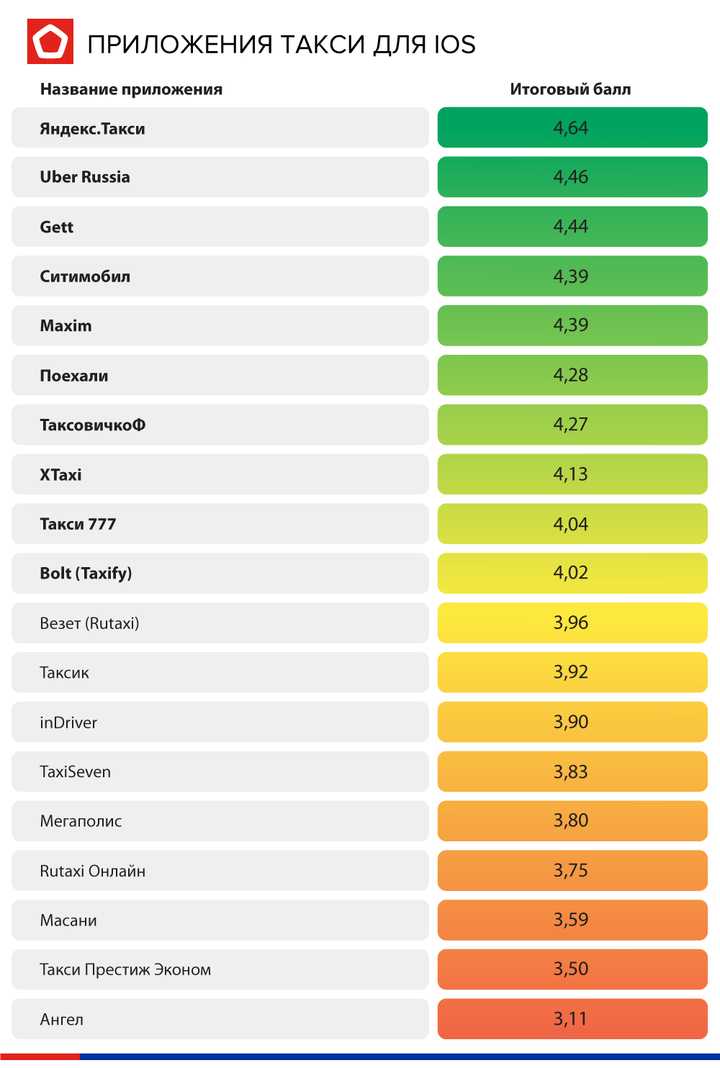Click the inDriver app name

pos(68,723)
